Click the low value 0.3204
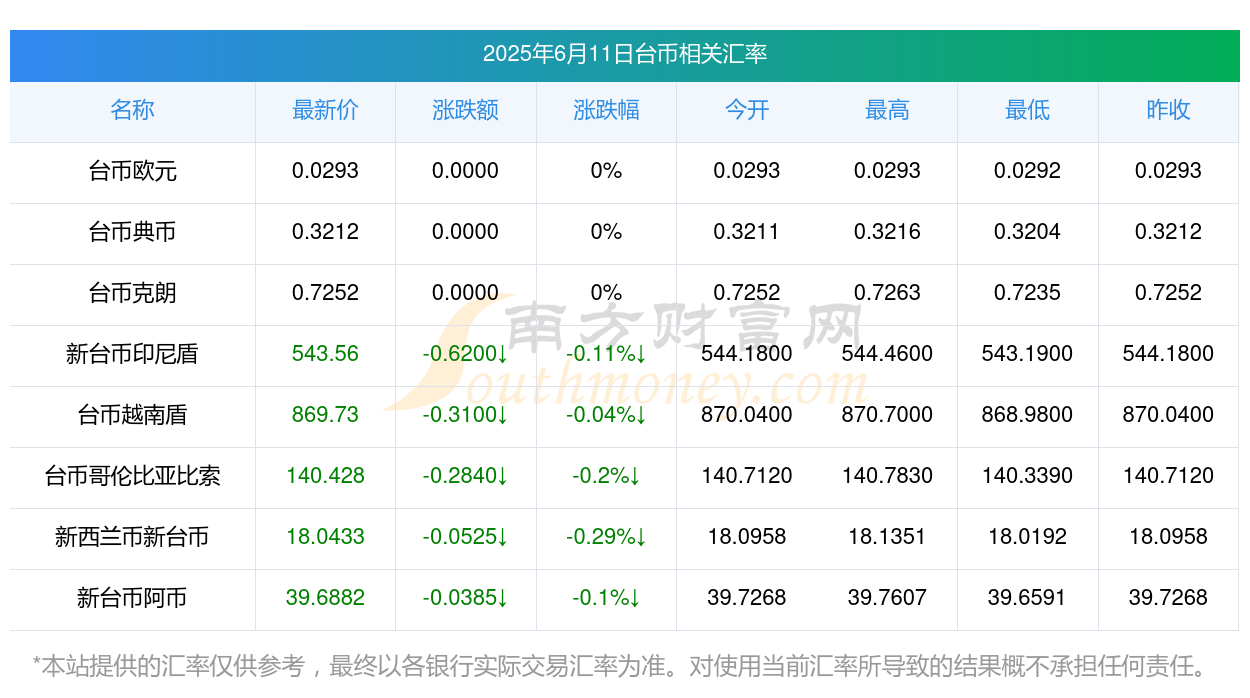Screen dimensions: 1250x698 pyautogui.click(x=1027, y=232)
